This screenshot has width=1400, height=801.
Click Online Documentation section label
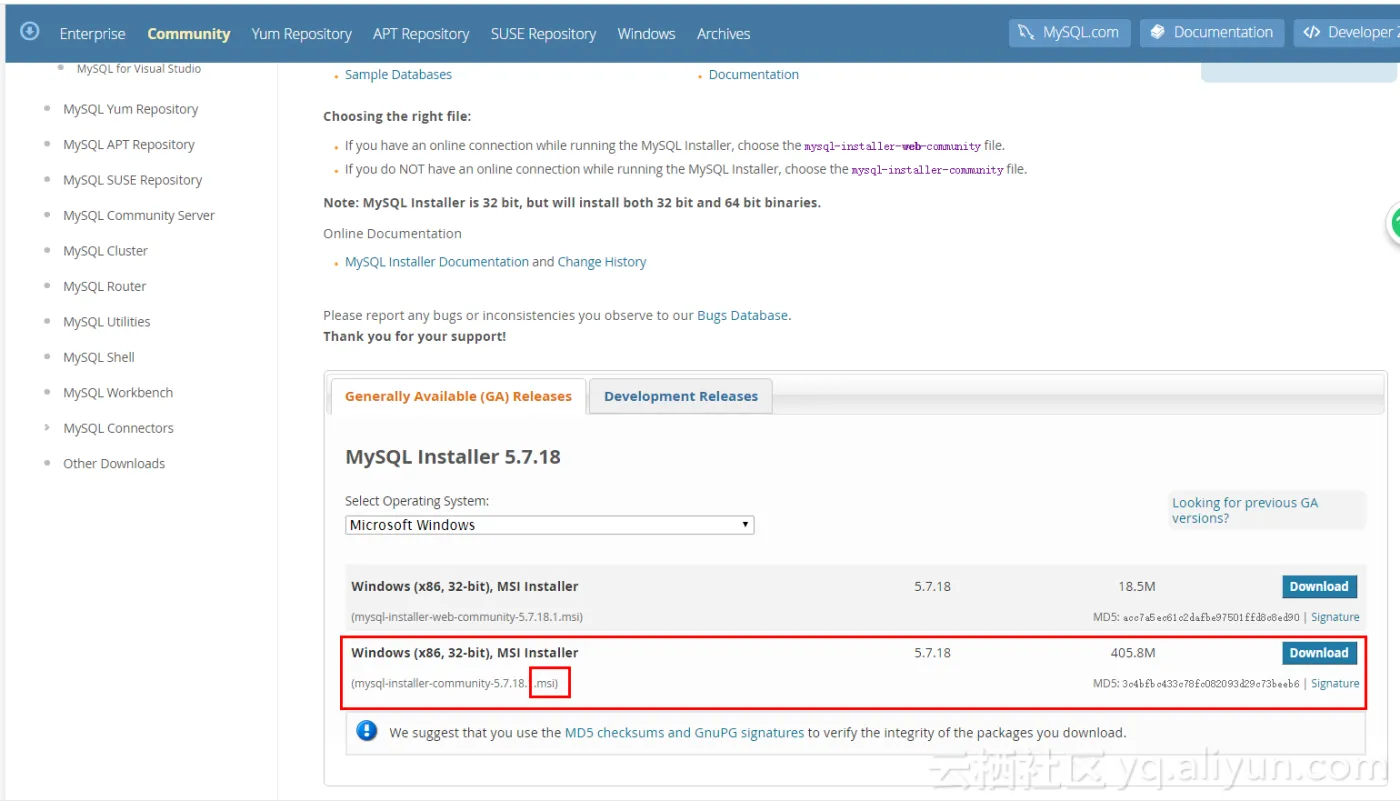tap(392, 234)
